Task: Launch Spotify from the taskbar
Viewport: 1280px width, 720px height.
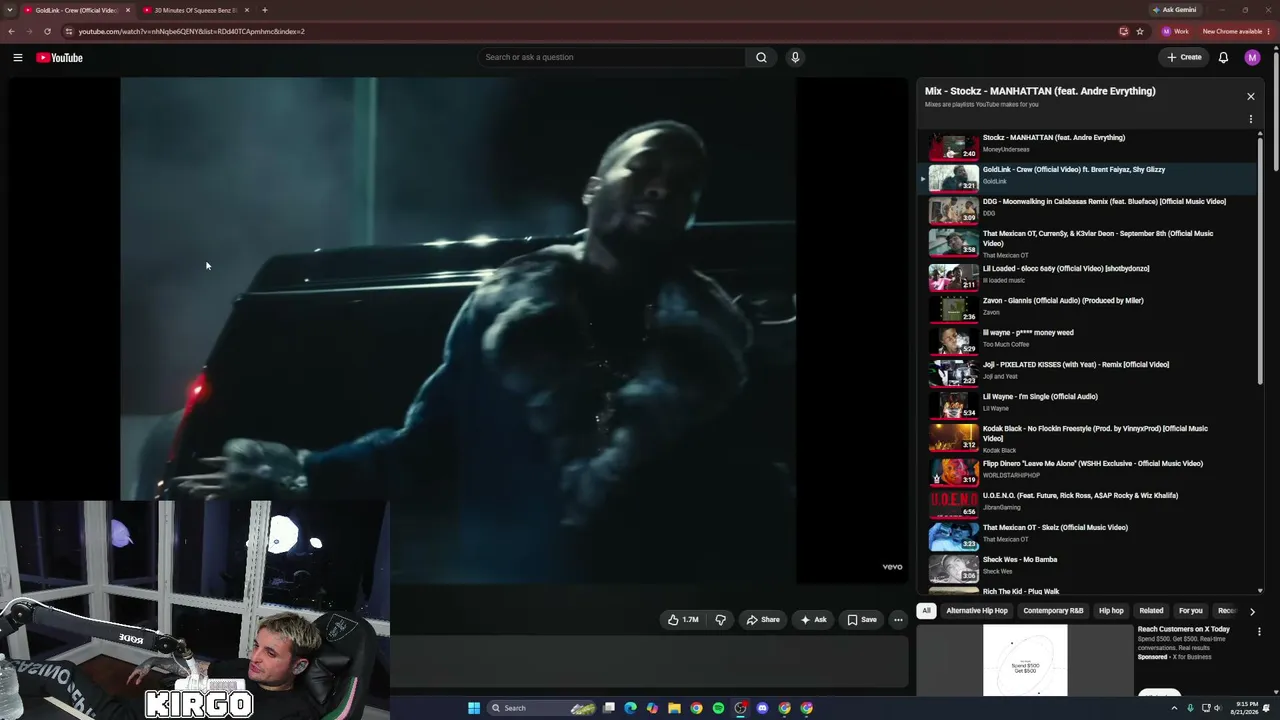Action: [718, 708]
